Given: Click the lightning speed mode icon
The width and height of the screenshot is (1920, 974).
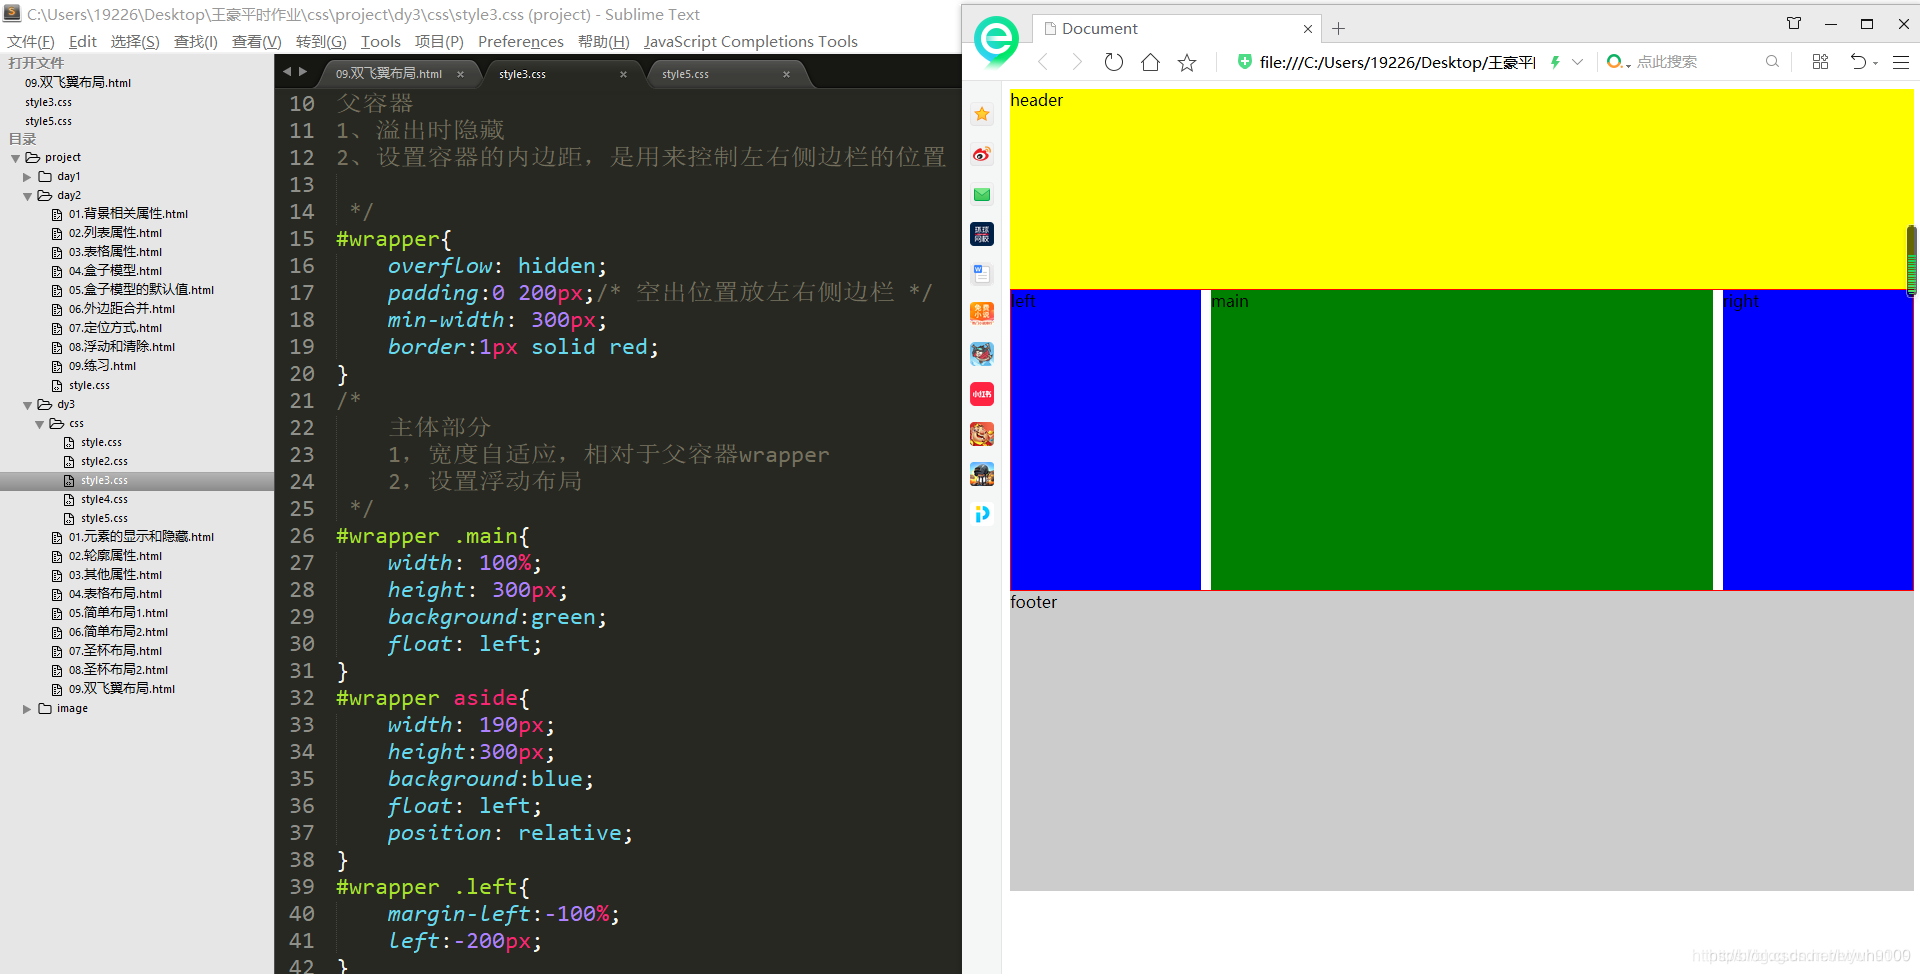Looking at the screenshot, I should click(1555, 62).
